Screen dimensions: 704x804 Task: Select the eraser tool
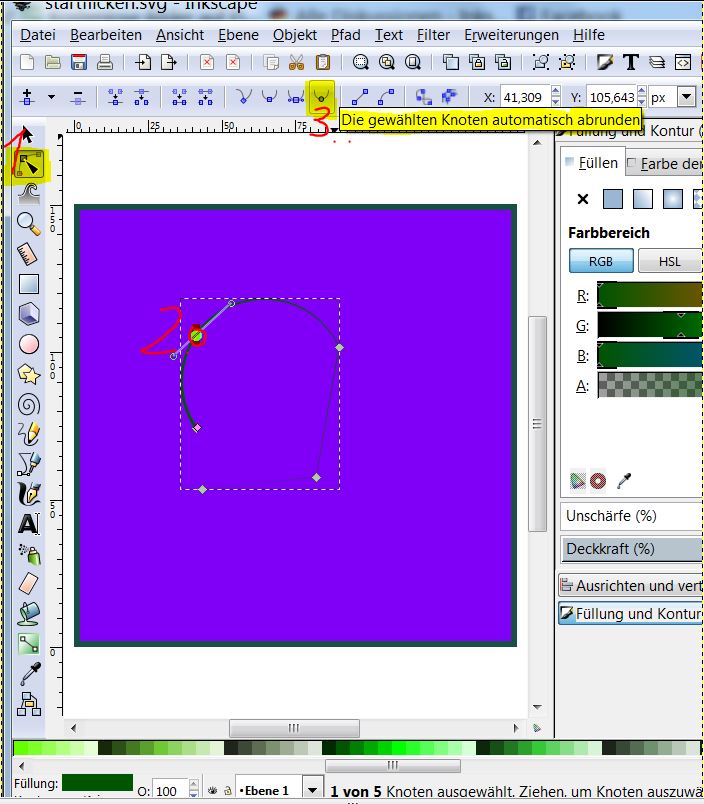coord(28,583)
